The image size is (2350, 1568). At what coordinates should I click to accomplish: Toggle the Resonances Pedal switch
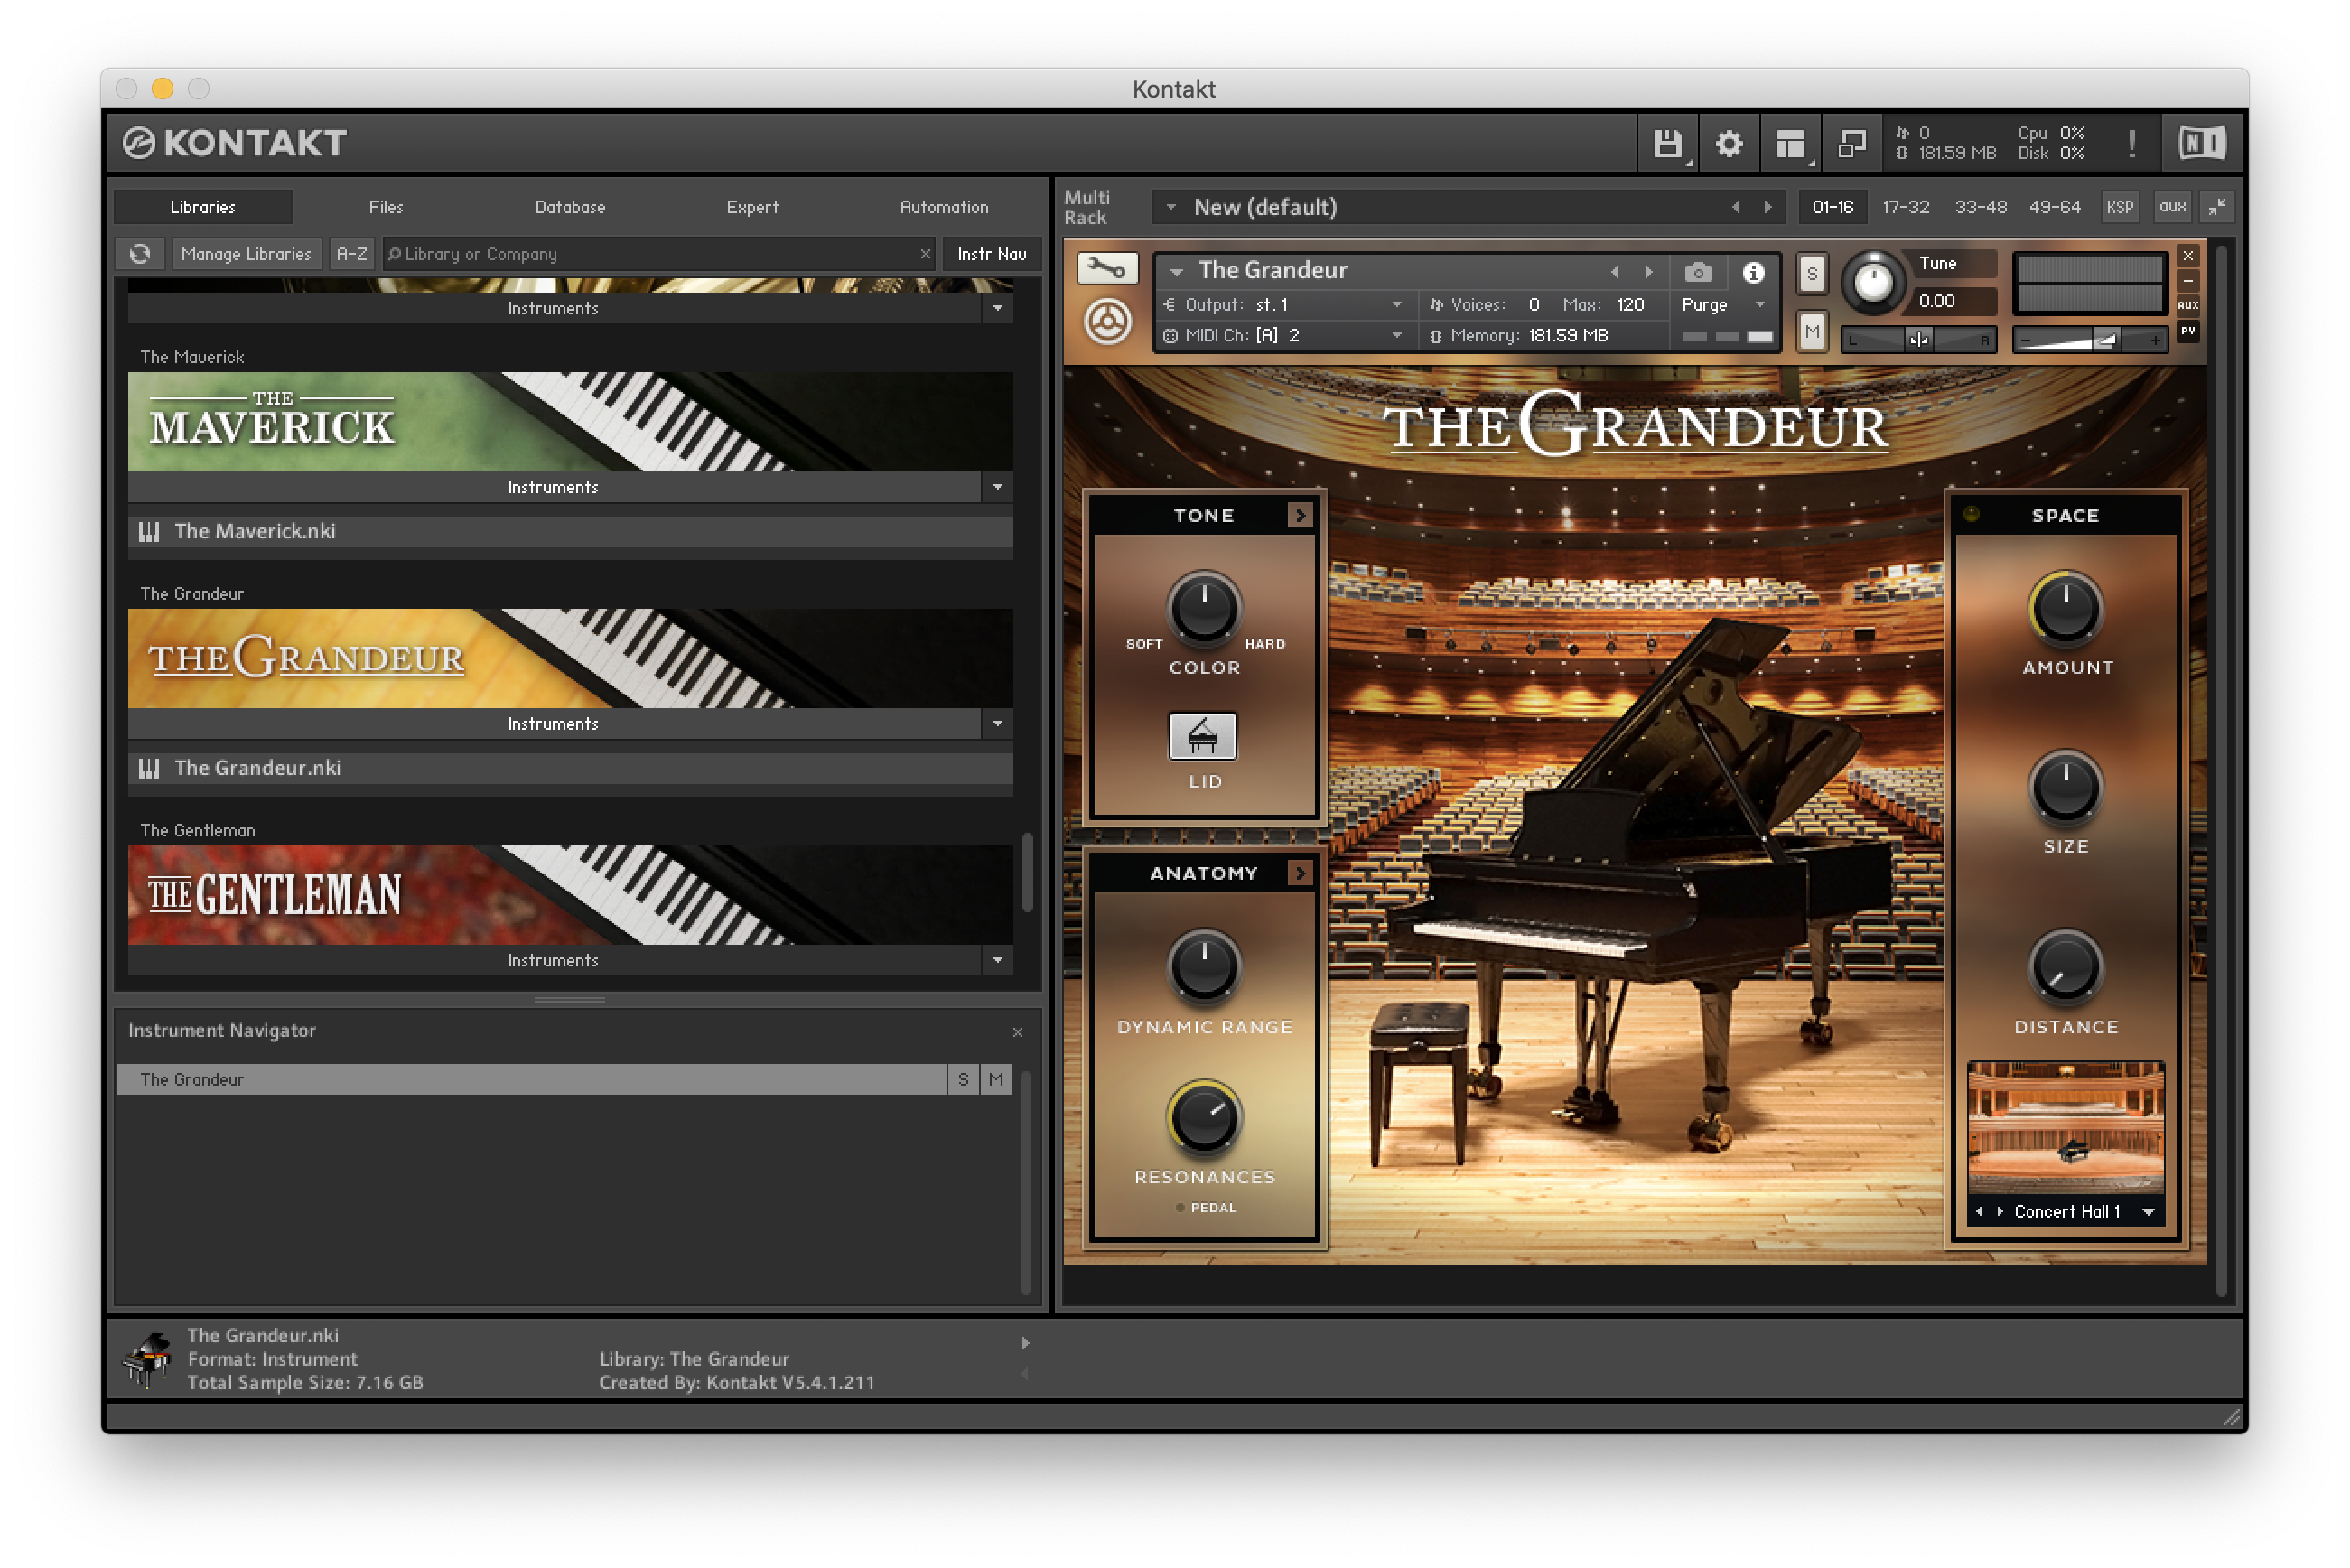point(1180,1208)
